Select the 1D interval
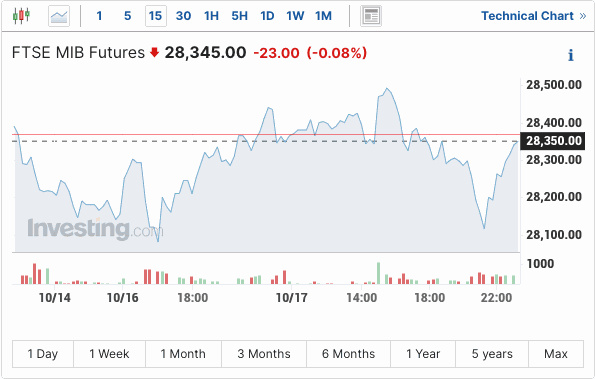This screenshot has height=379, width=595. (267, 16)
